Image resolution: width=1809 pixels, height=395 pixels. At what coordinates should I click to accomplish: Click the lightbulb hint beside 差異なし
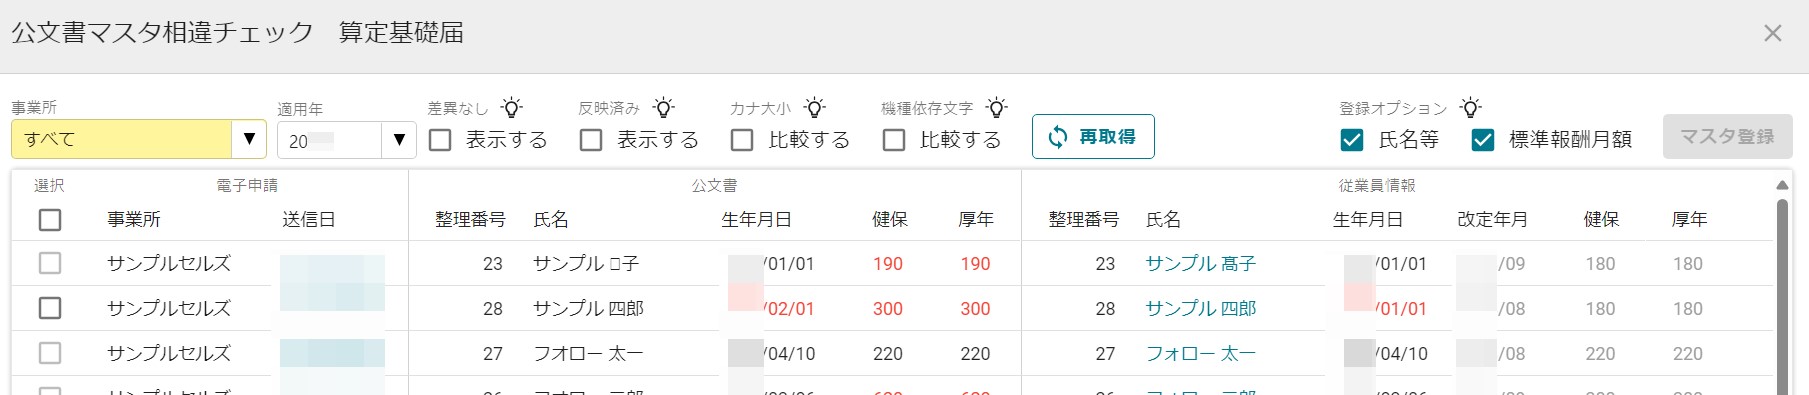[x=512, y=107]
